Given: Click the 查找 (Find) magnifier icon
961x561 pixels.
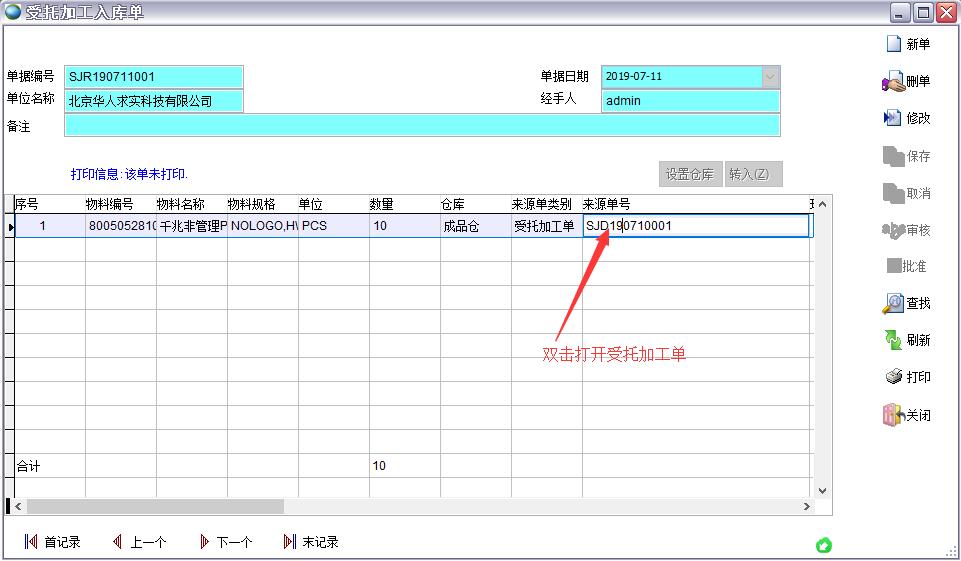Looking at the screenshot, I should 893,303.
